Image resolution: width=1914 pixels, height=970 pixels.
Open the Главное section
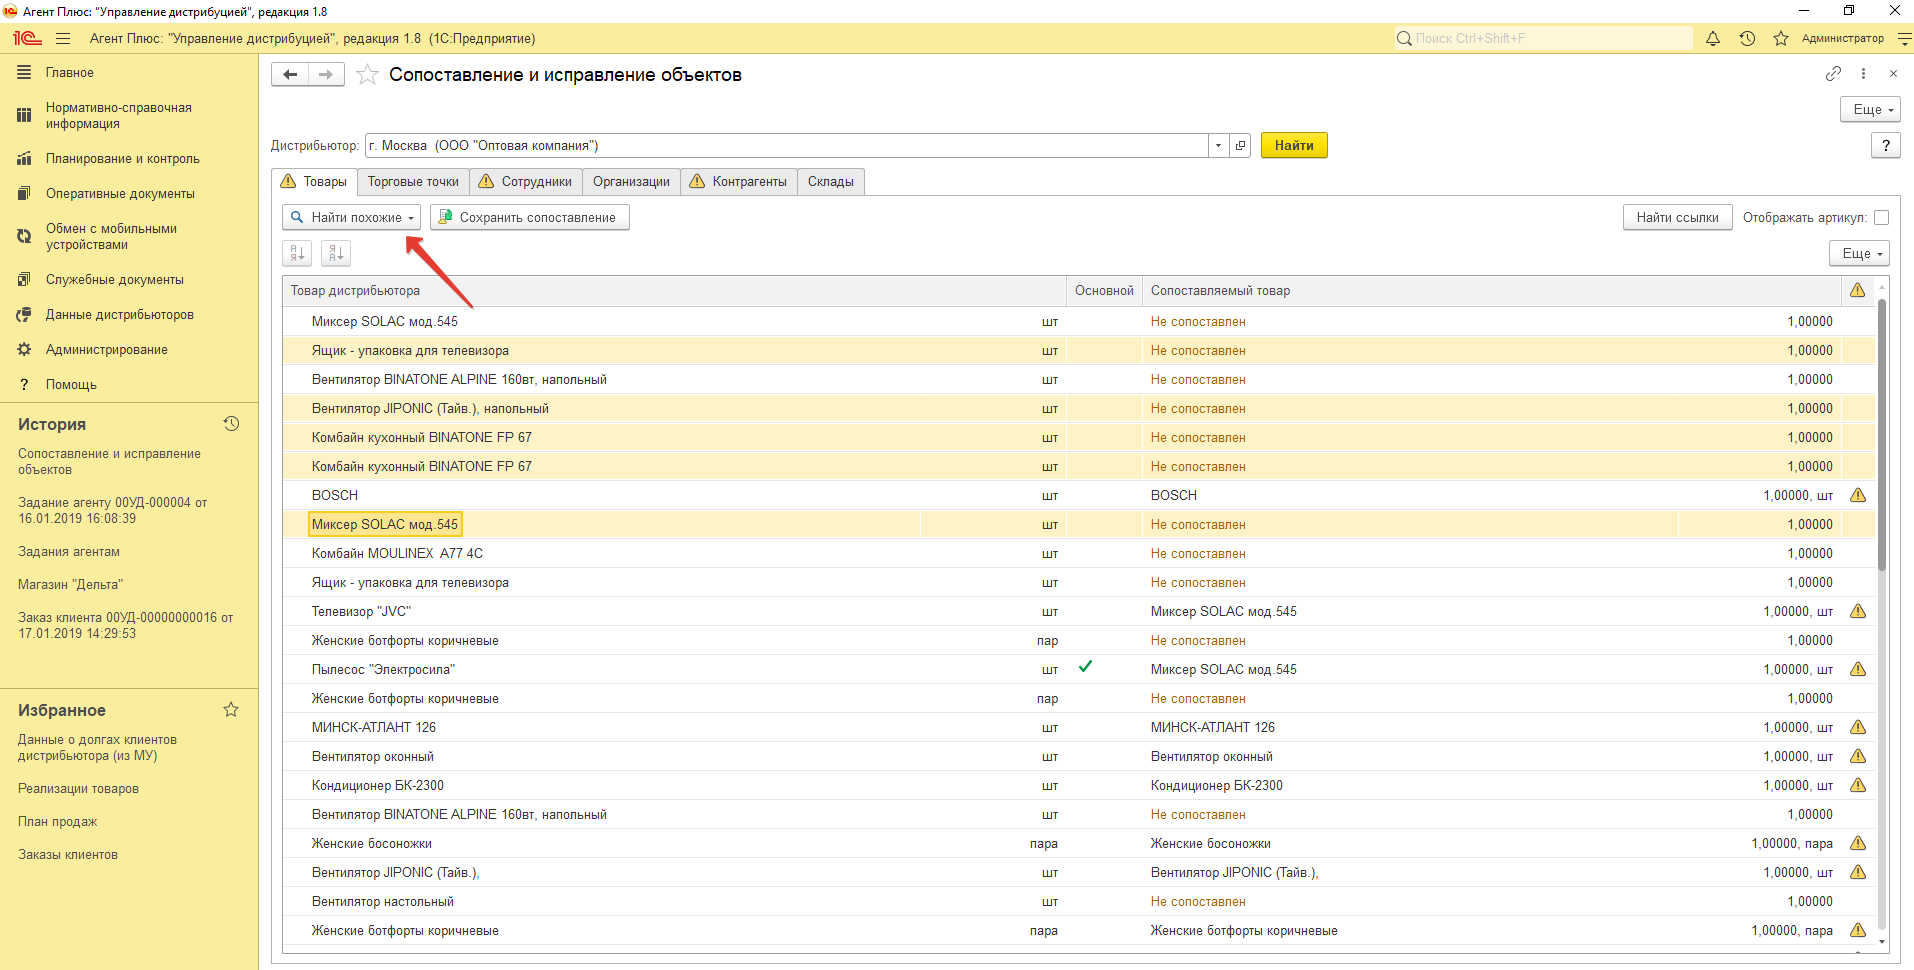(x=70, y=72)
